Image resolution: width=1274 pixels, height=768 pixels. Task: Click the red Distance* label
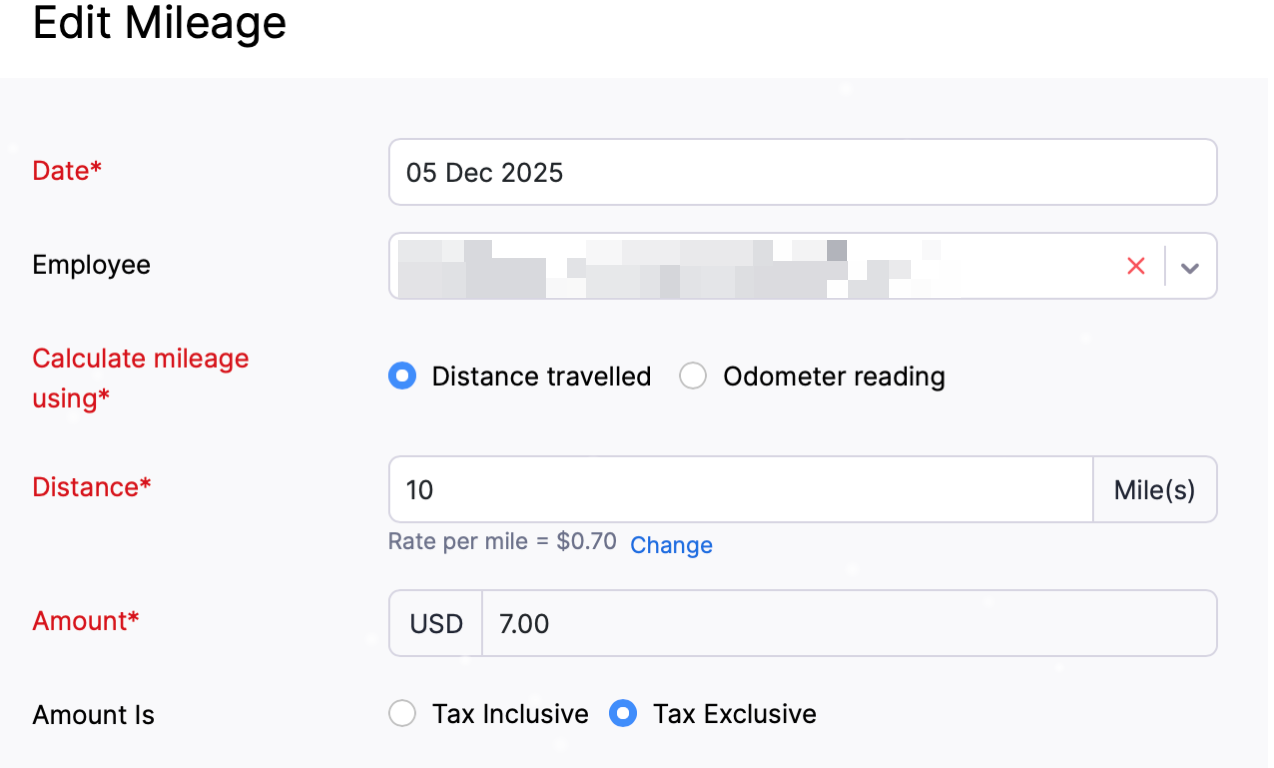click(92, 487)
